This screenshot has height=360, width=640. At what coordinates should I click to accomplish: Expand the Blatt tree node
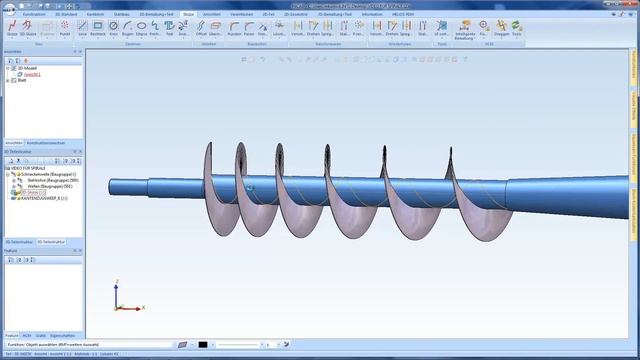8,80
